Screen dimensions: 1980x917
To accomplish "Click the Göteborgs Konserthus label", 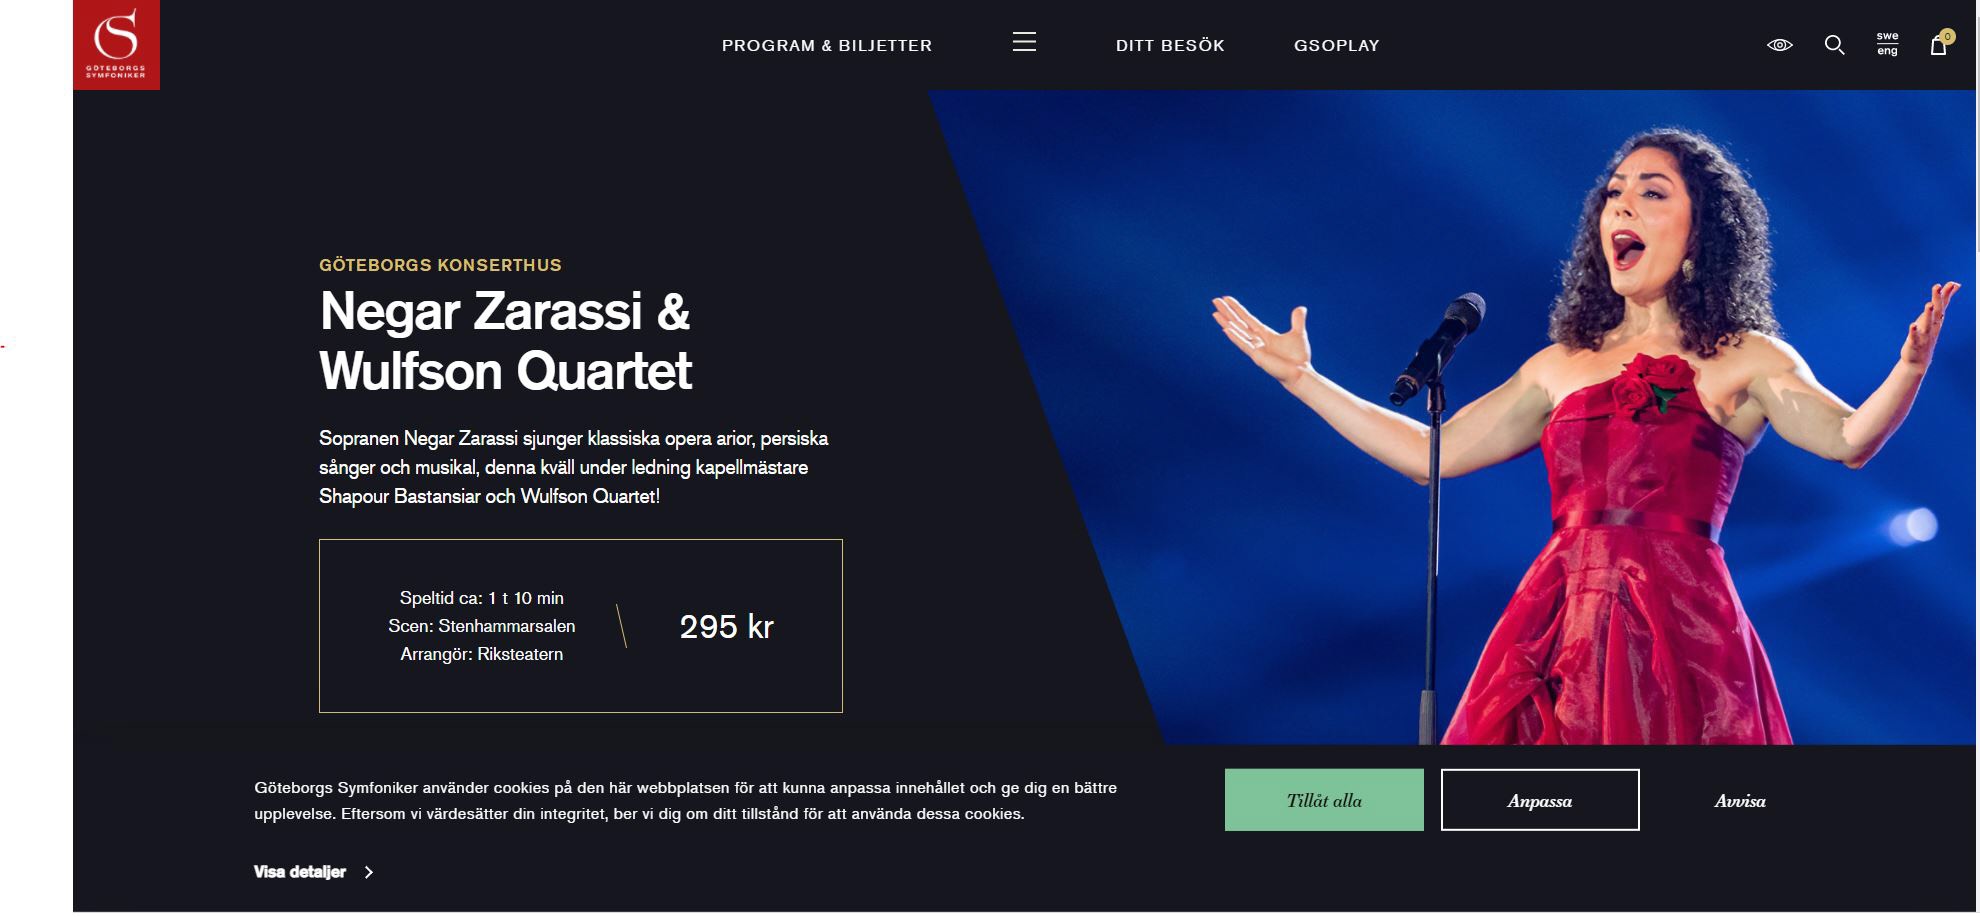I will point(440,265).
